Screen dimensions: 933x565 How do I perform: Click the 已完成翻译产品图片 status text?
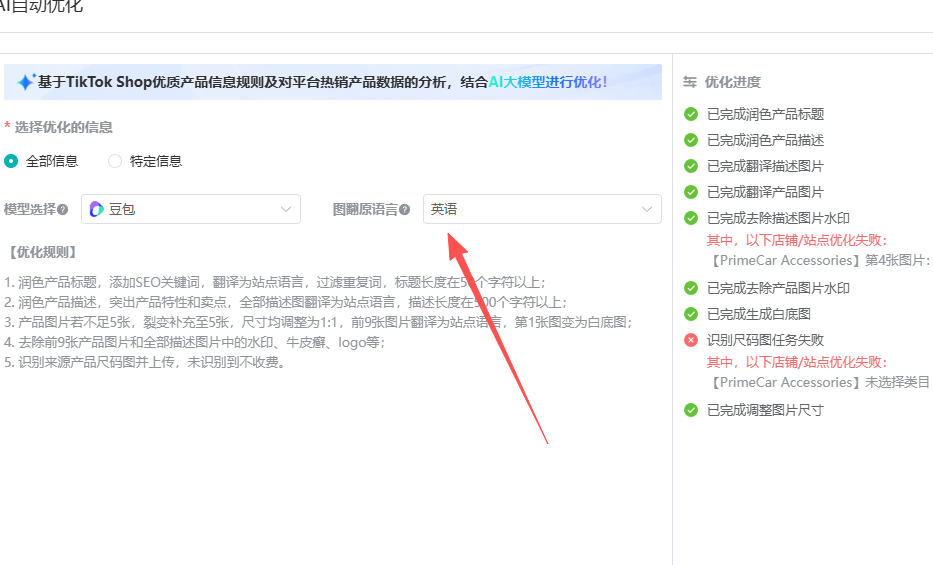tap(765, 192)
